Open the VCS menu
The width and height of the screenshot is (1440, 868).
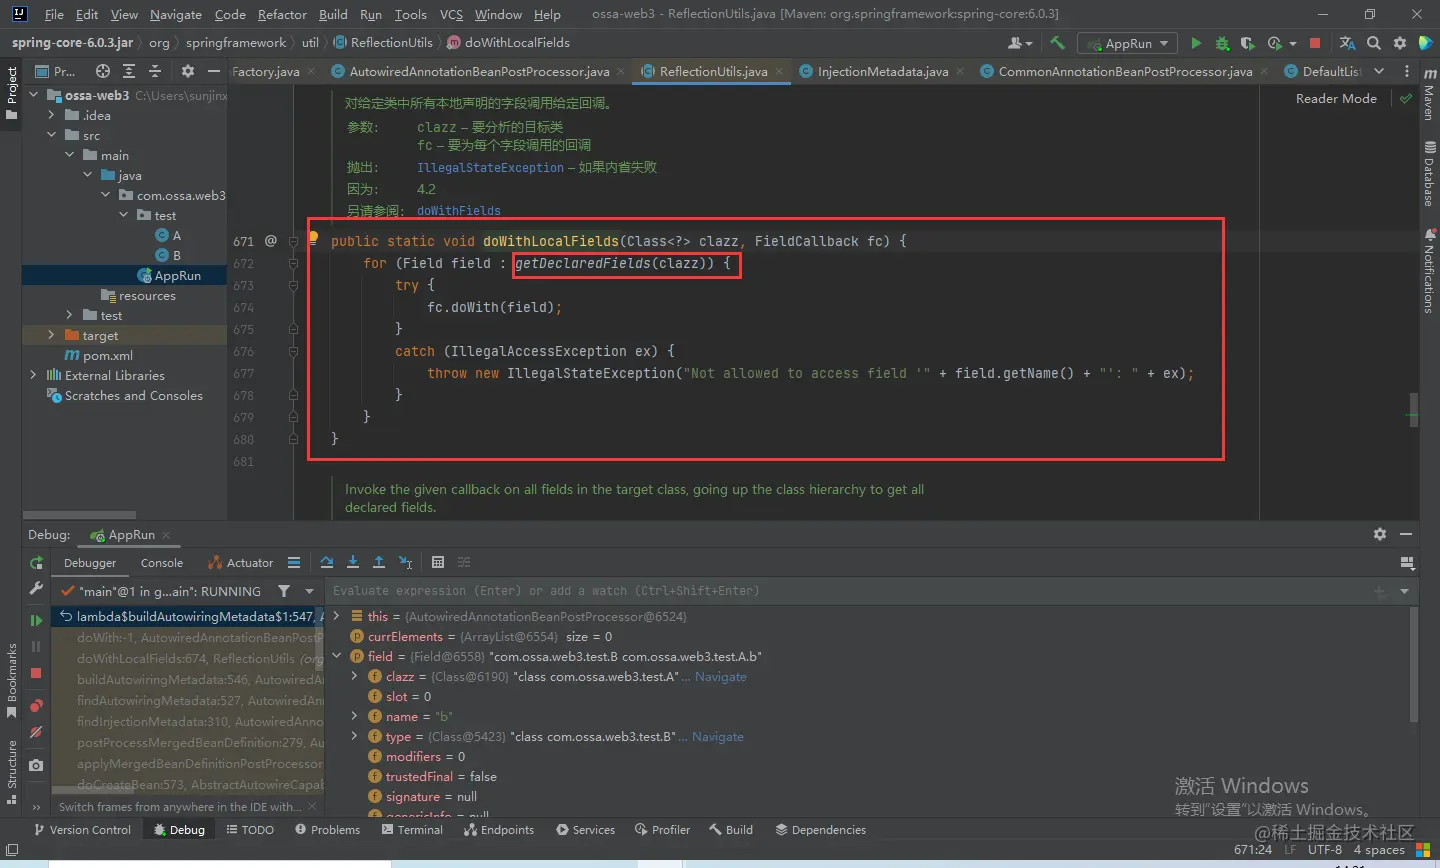451,14
